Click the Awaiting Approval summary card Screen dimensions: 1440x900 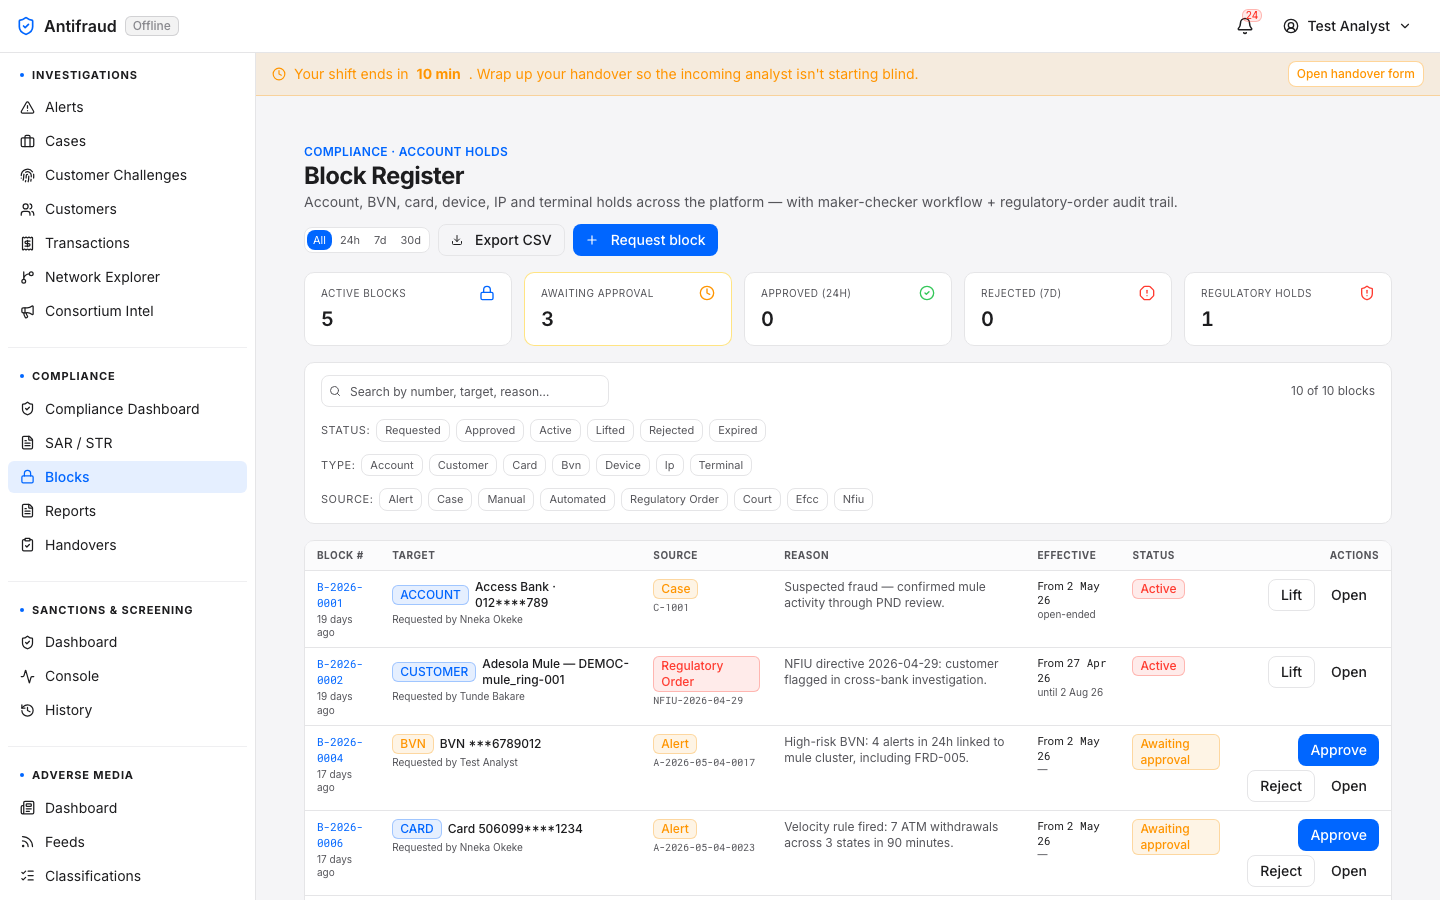(x=628, y=309)
